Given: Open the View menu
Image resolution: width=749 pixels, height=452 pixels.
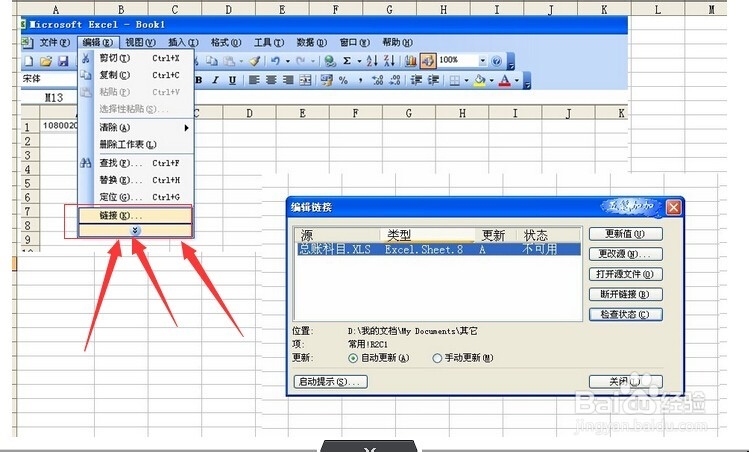Looking at the screenshot, I should click(x=140, y=43).
